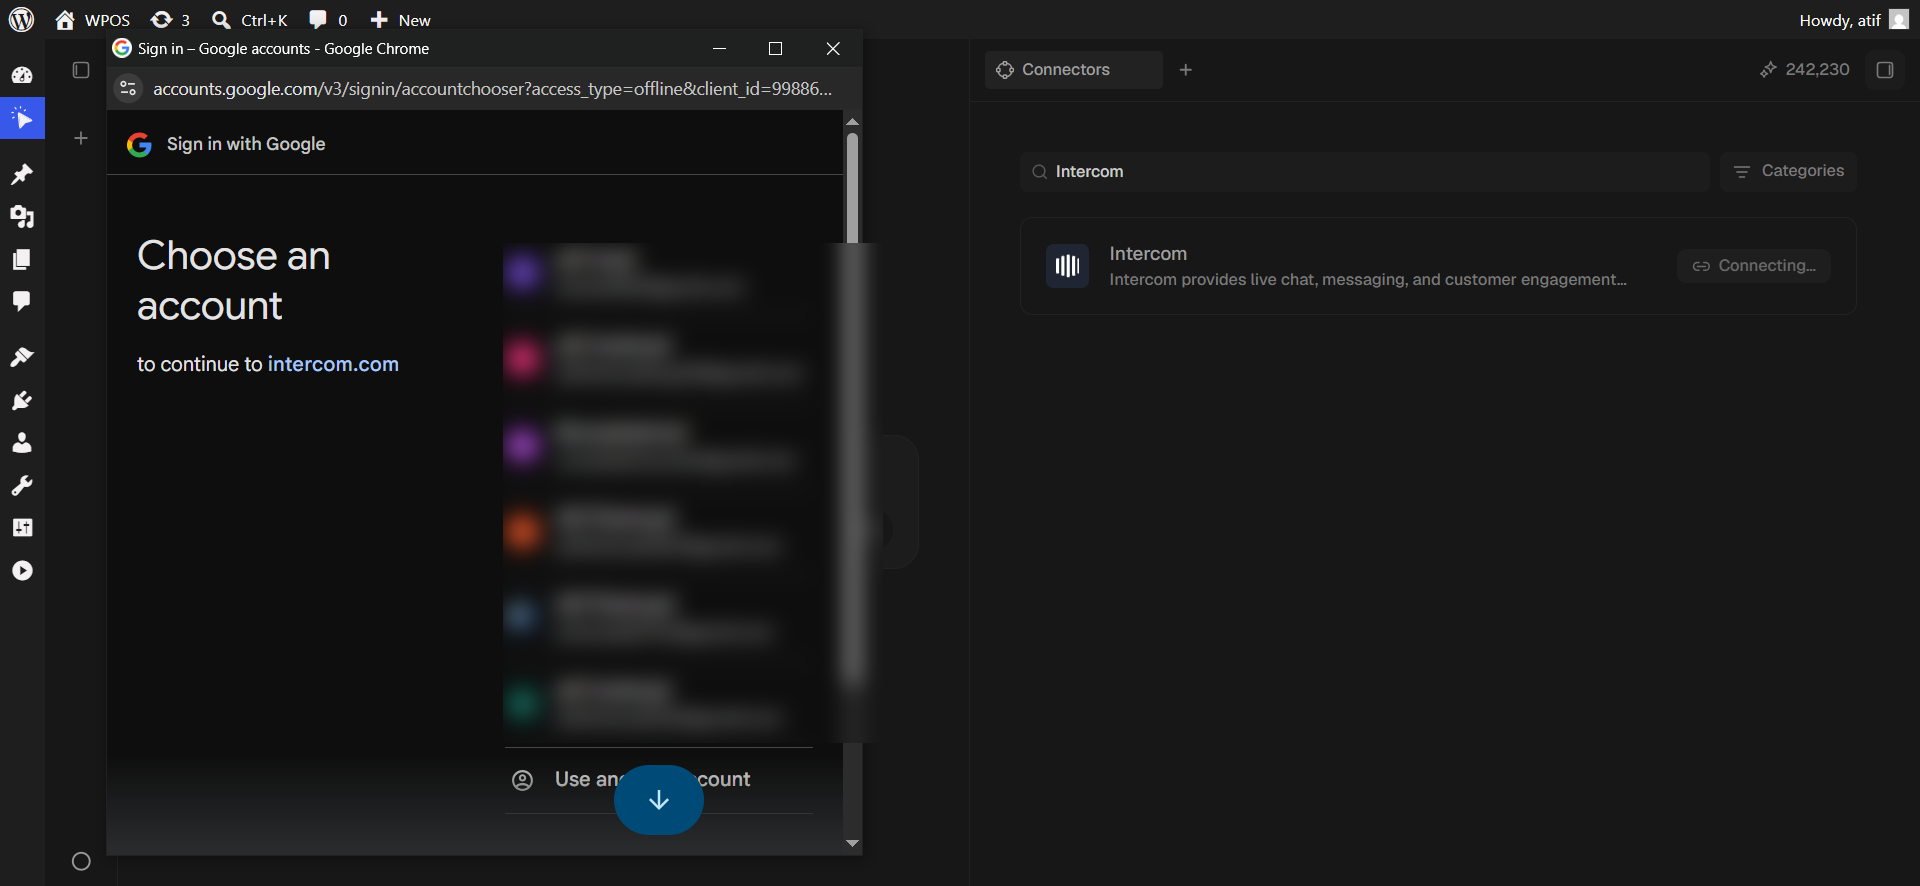Image resolution: width=1920 pixels, height=886 pixels.
Task: Select the green-avatar blurred Google account
Action: click(x=658, y=704)
